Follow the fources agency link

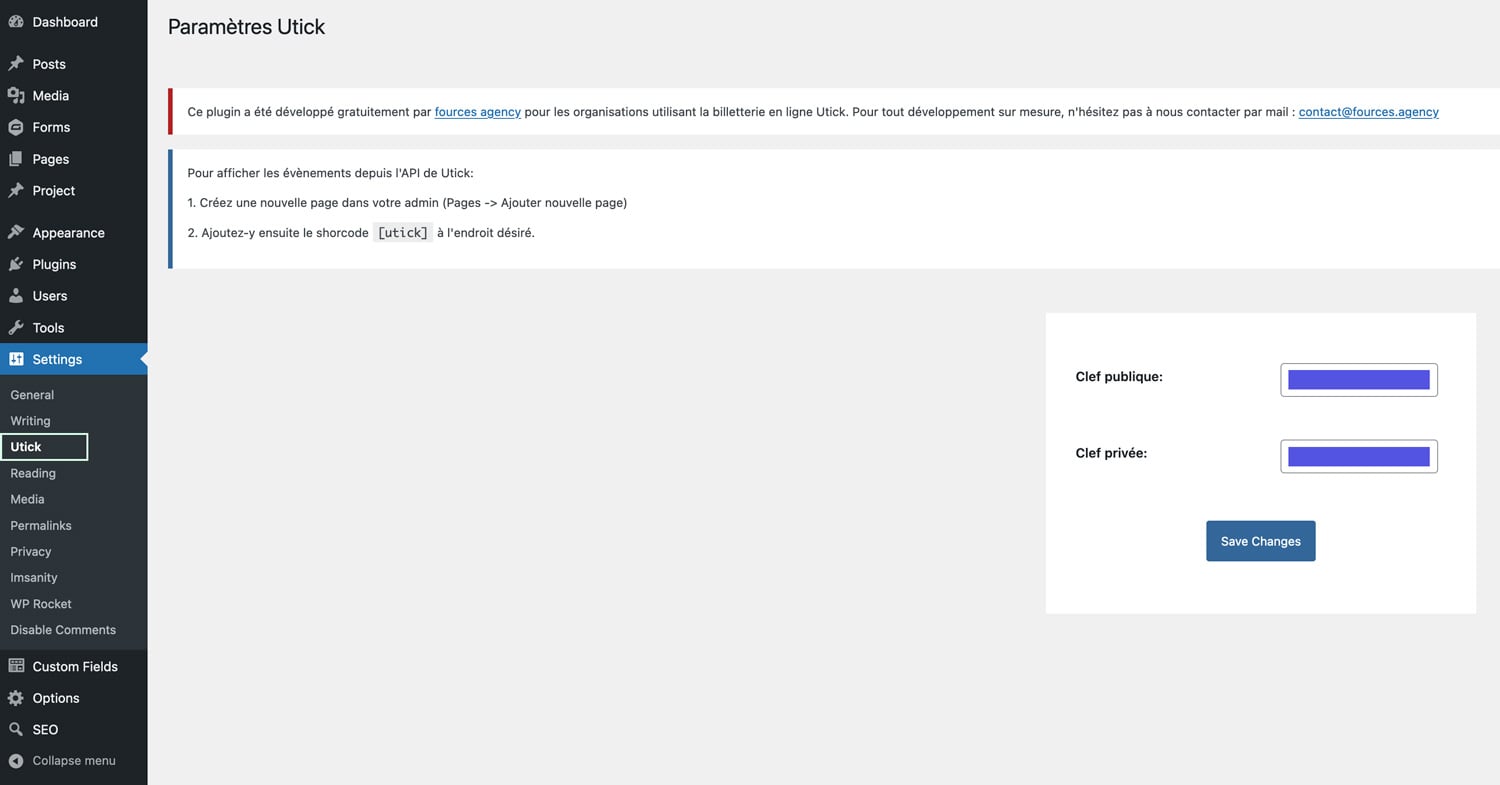tap(478, 112)
